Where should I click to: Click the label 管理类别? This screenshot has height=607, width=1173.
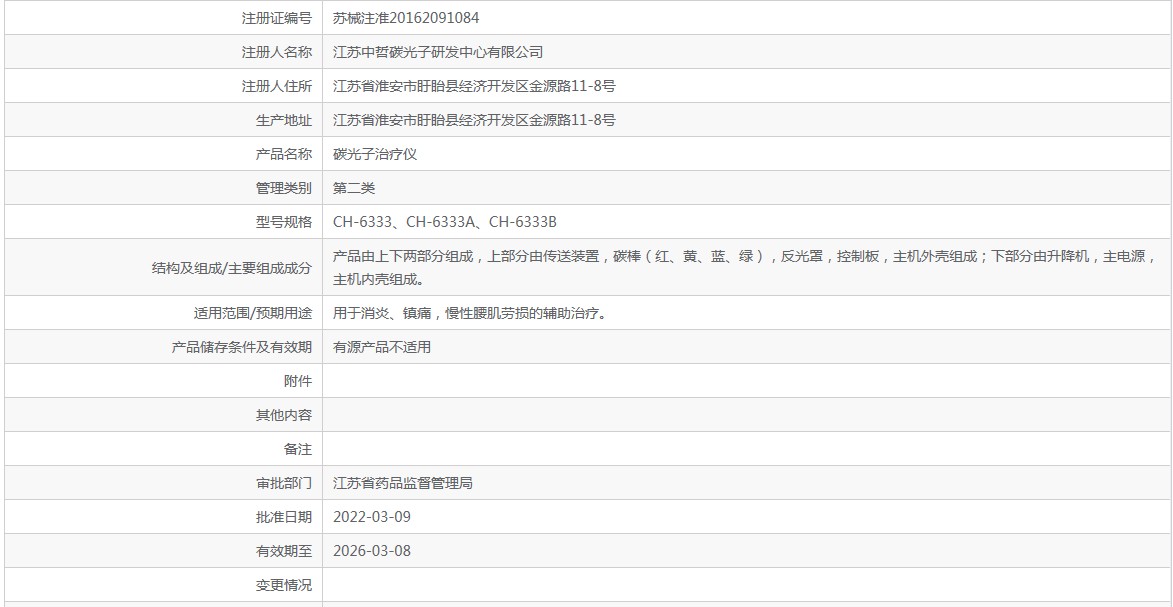(284, 189)
